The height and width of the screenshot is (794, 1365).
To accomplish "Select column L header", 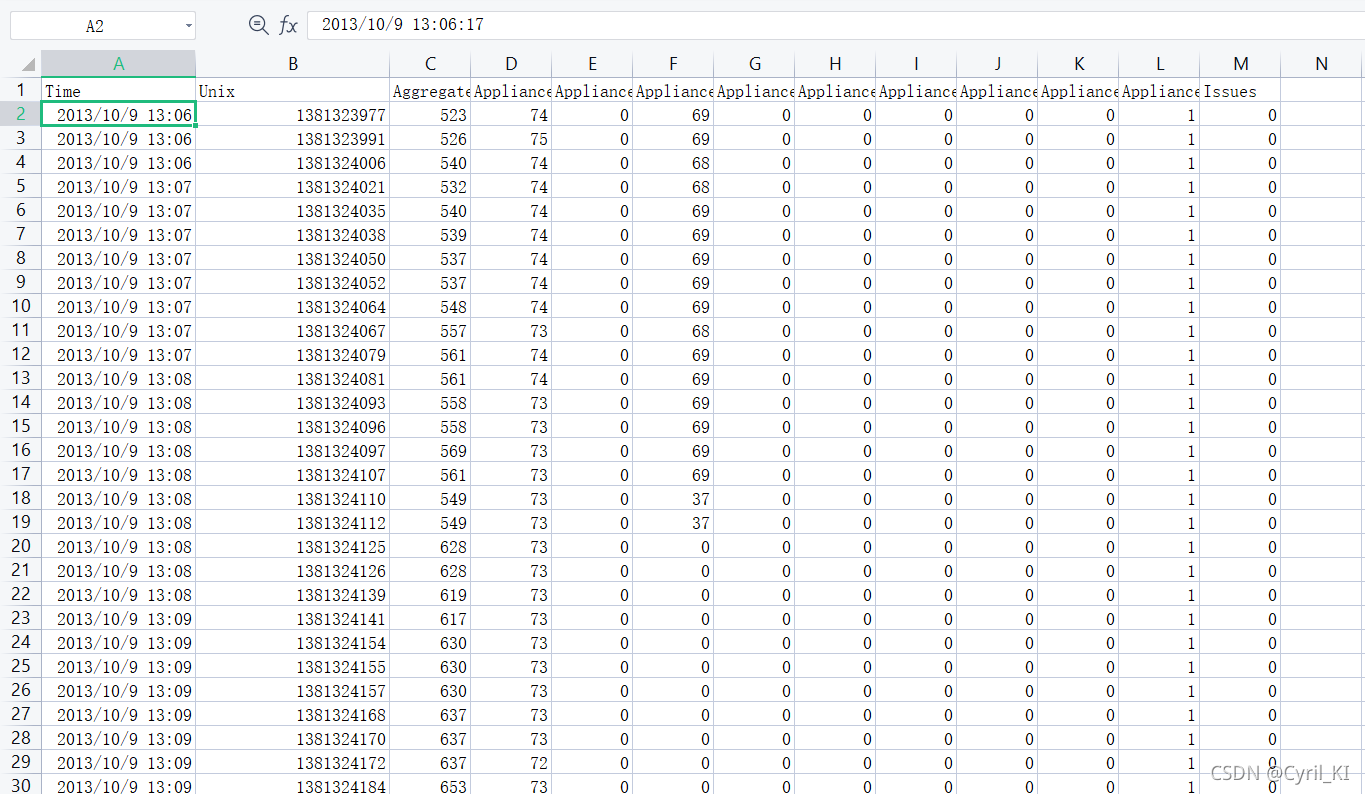I will click(1159, 64).
